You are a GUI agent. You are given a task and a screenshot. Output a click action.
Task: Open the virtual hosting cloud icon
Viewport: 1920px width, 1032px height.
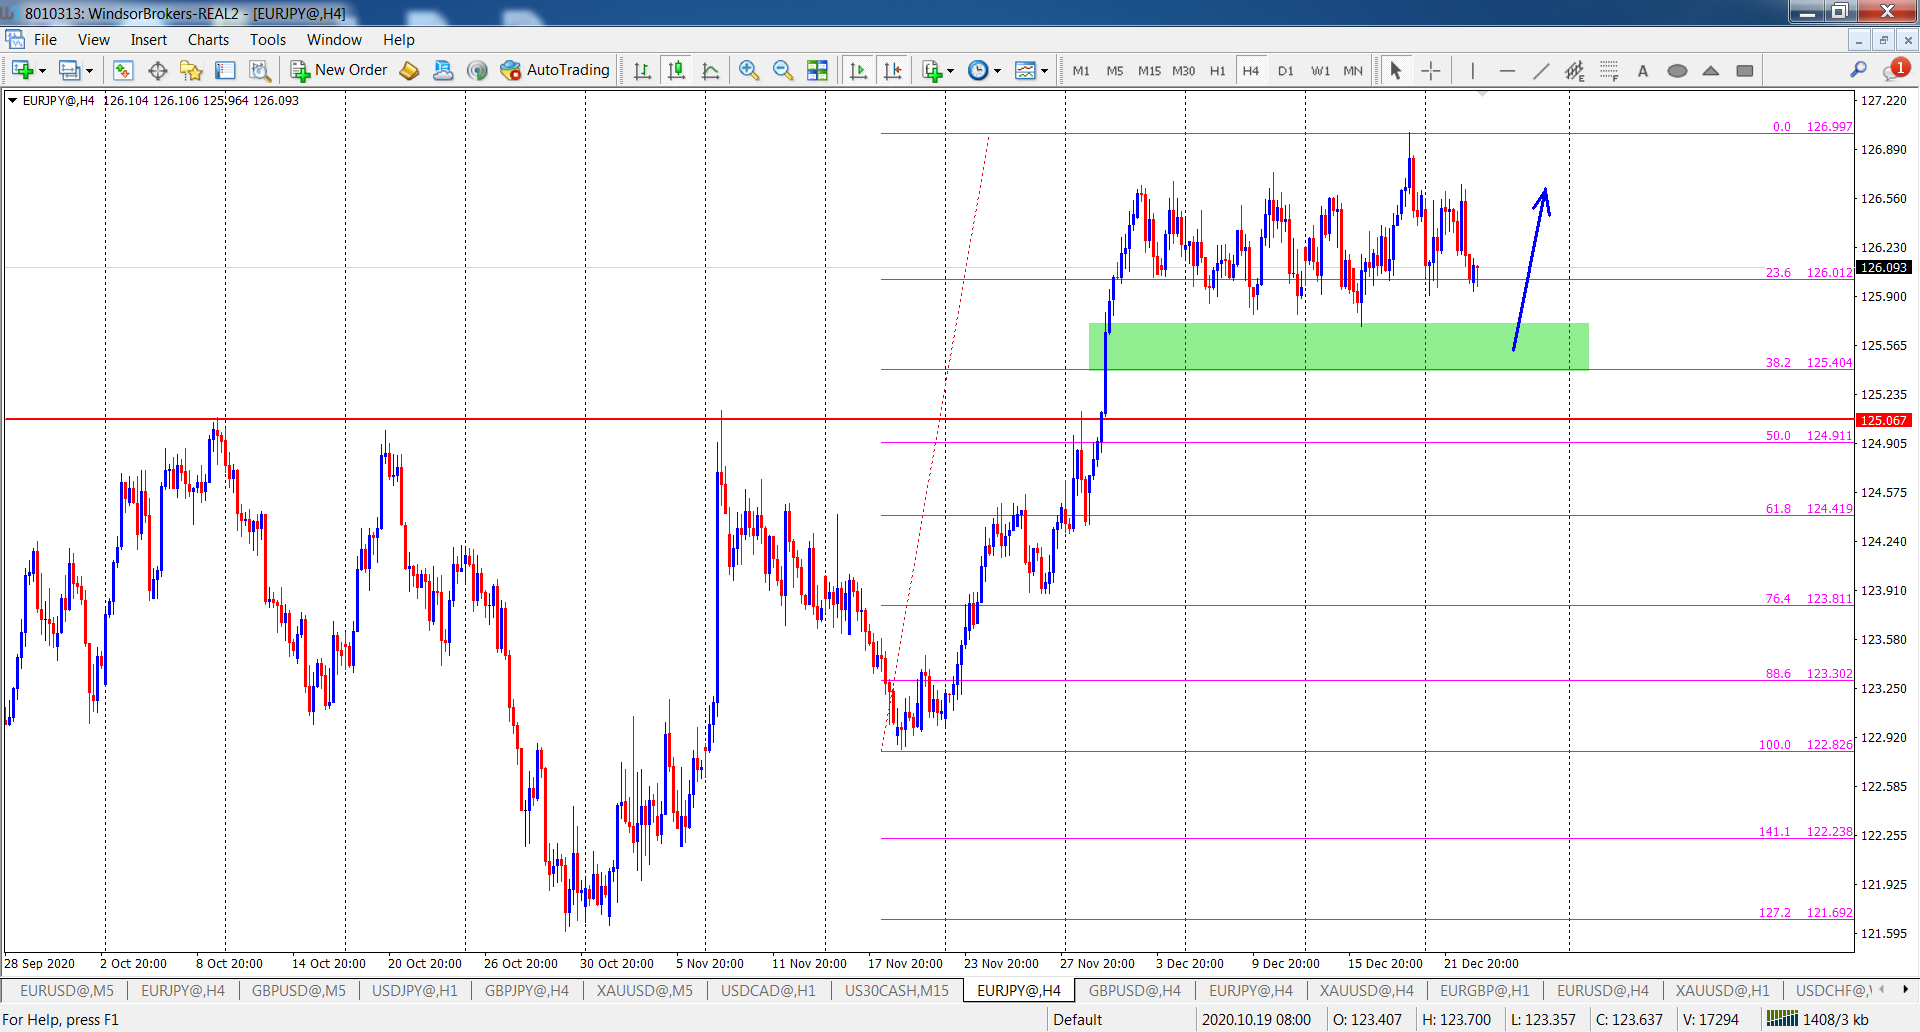[443, 70]
